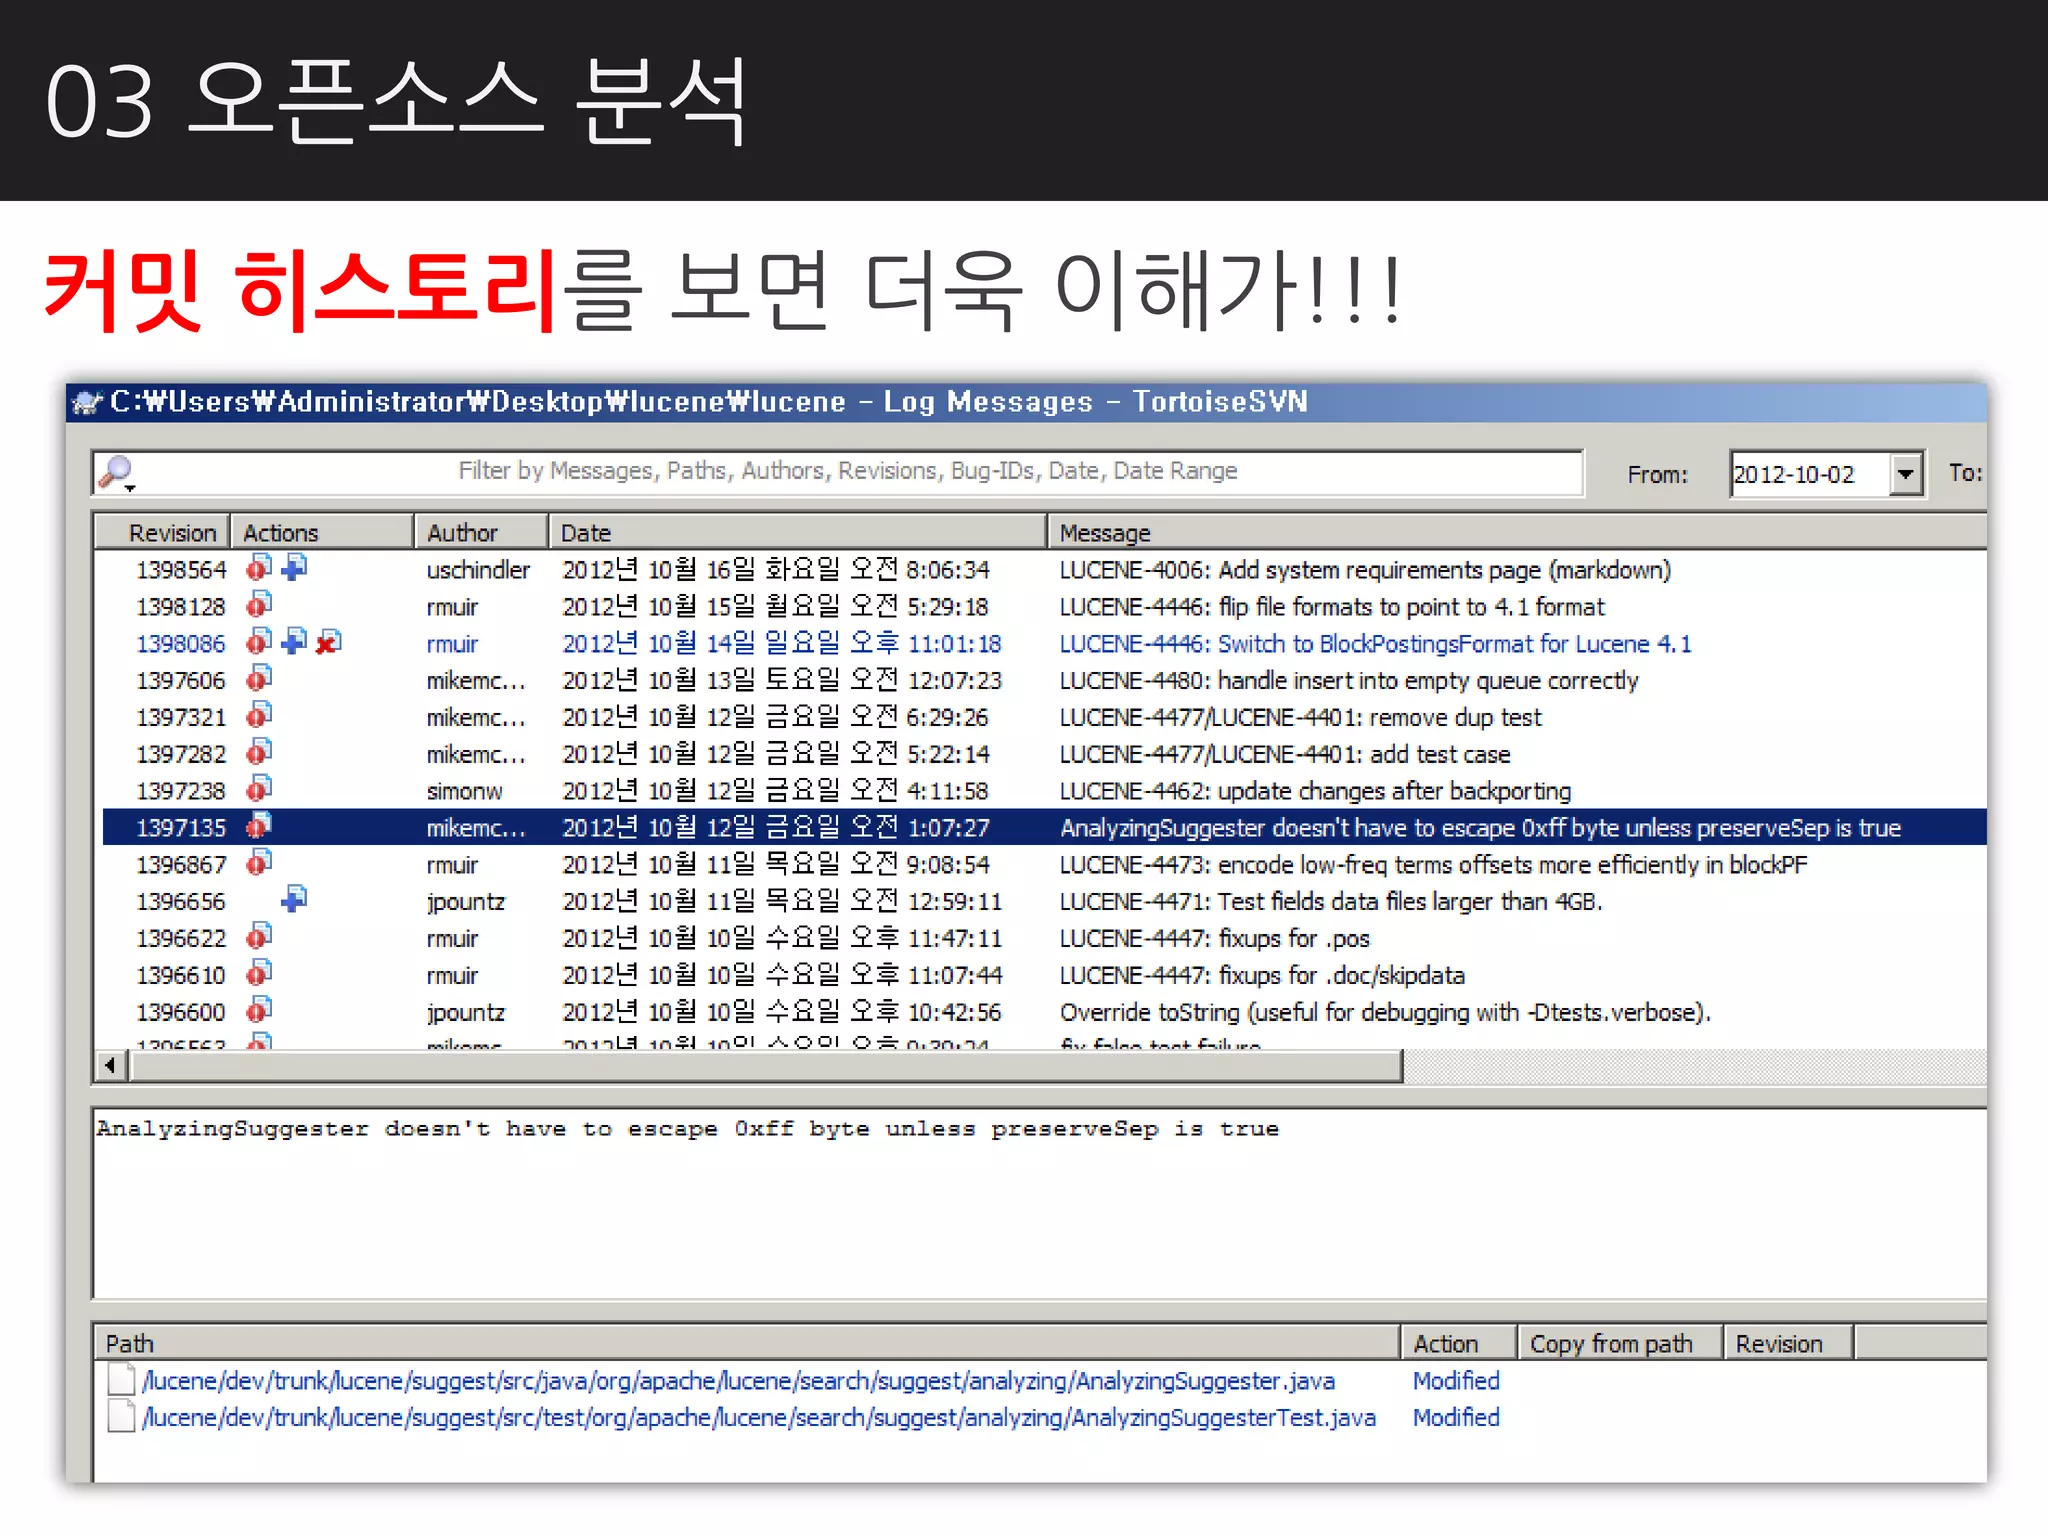Click message LUCENE-4473 encode low-freq terms

1433,865
